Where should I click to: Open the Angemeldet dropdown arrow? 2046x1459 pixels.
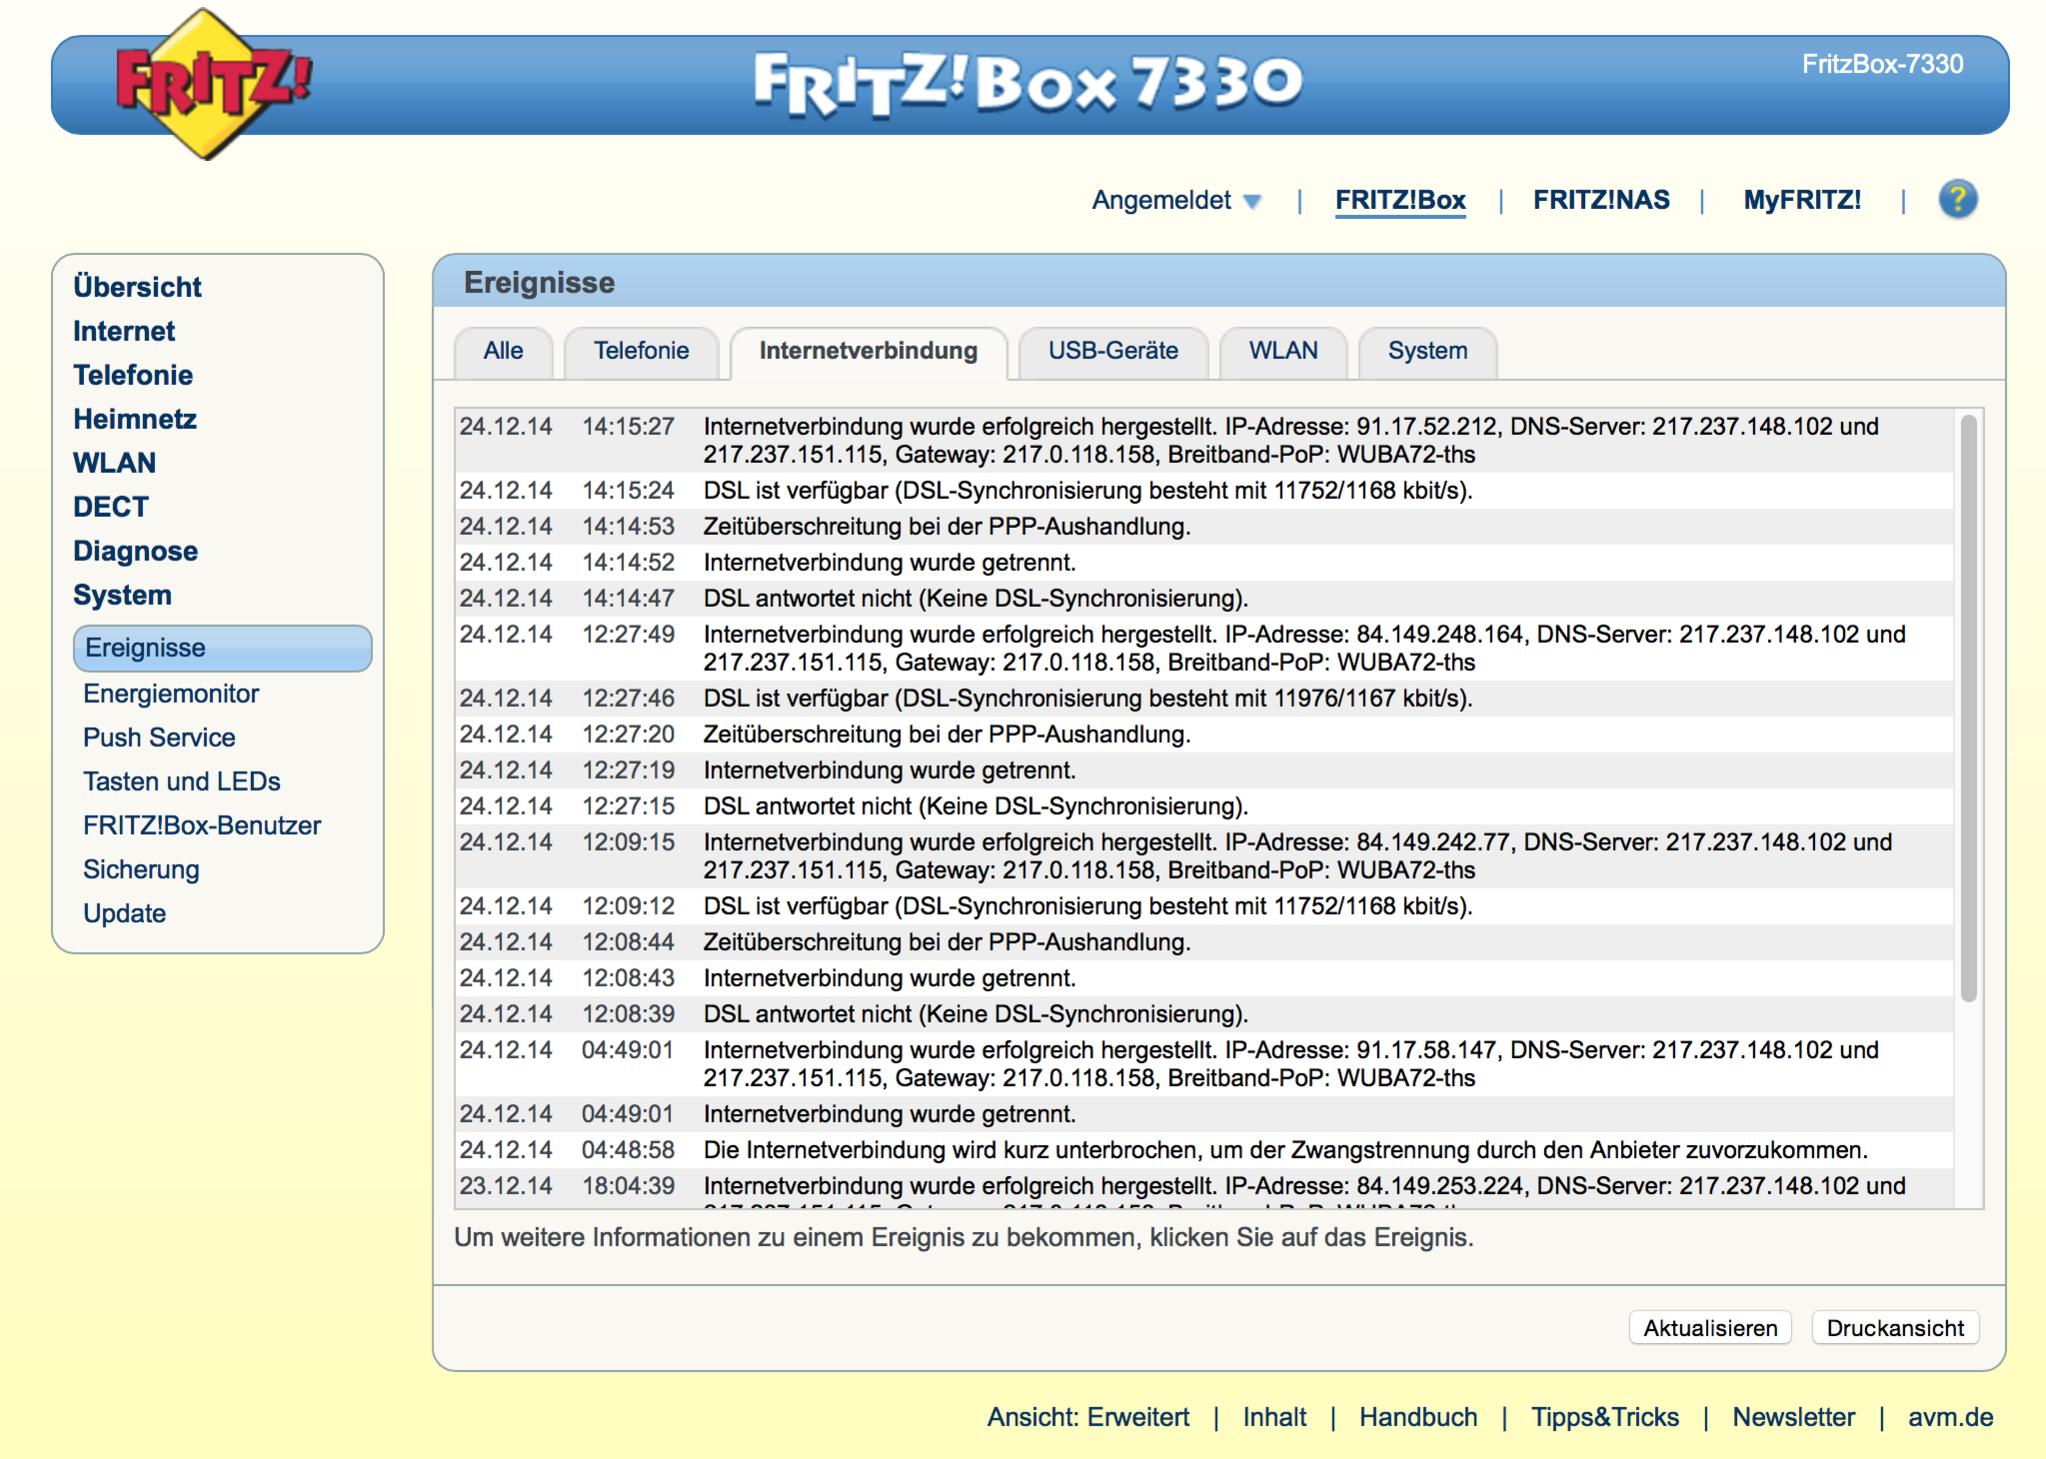(1252, 201)
